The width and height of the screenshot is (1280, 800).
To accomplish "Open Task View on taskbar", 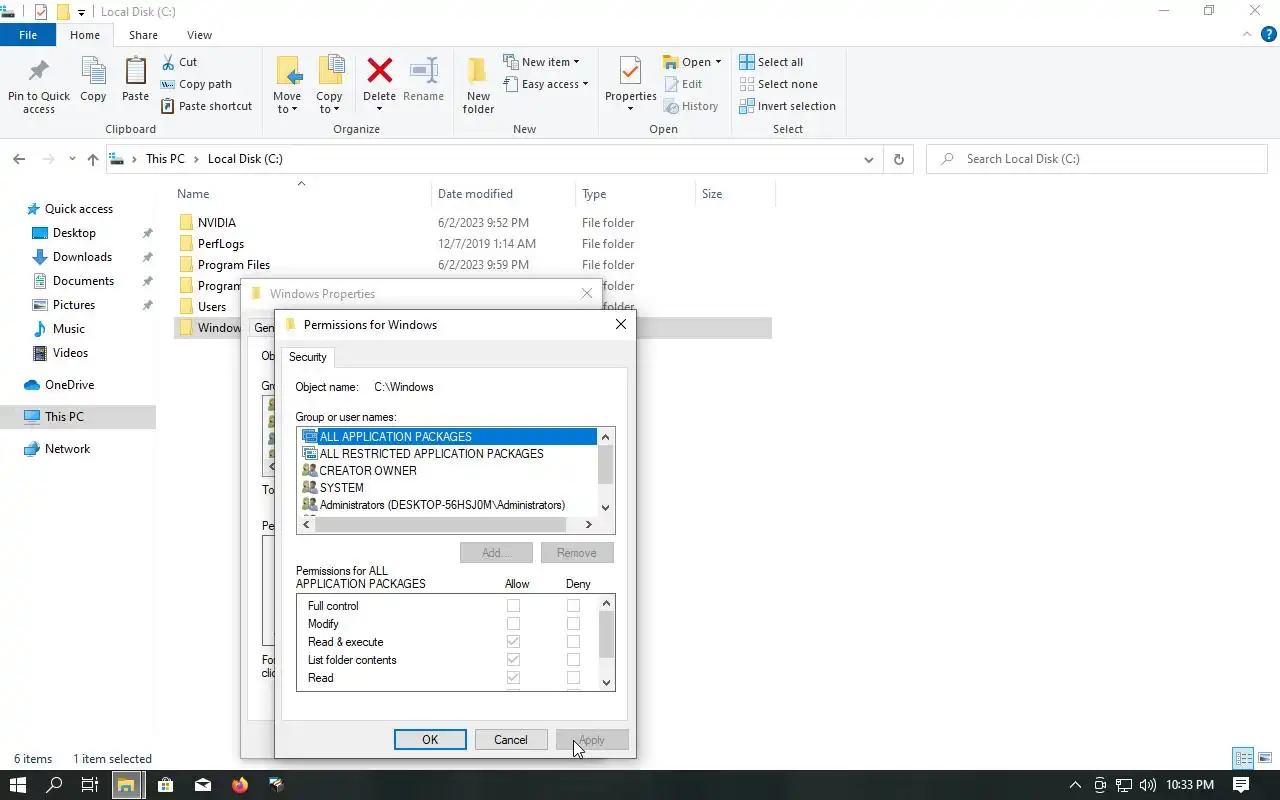I will coord(89,785).
